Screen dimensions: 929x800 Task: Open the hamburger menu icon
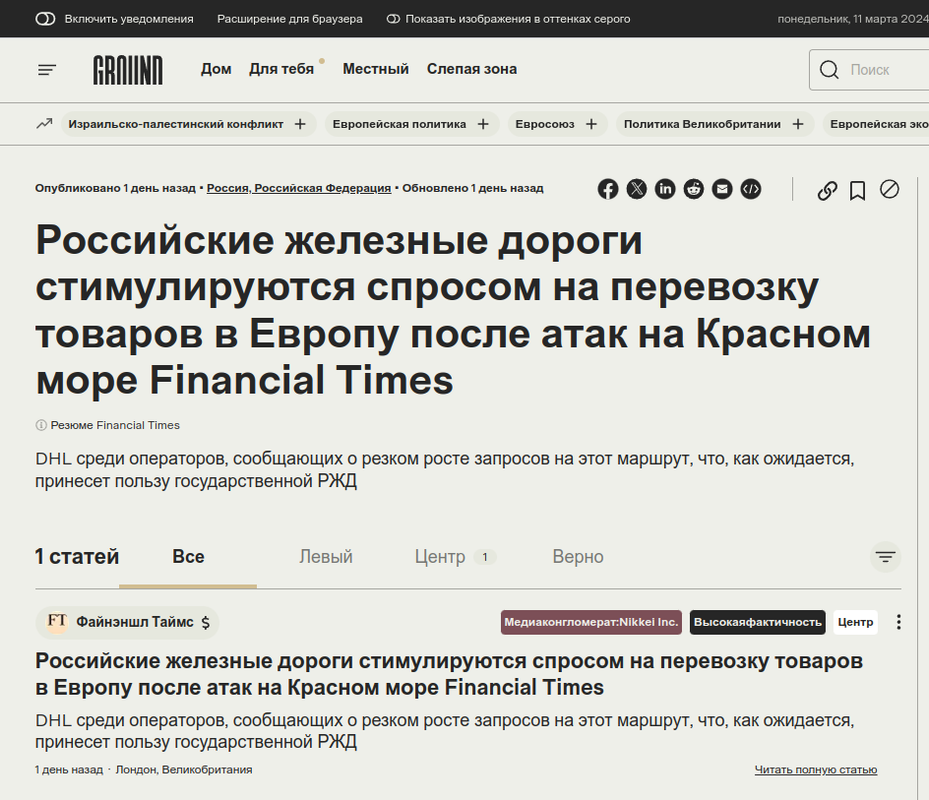tap(47, 70)
